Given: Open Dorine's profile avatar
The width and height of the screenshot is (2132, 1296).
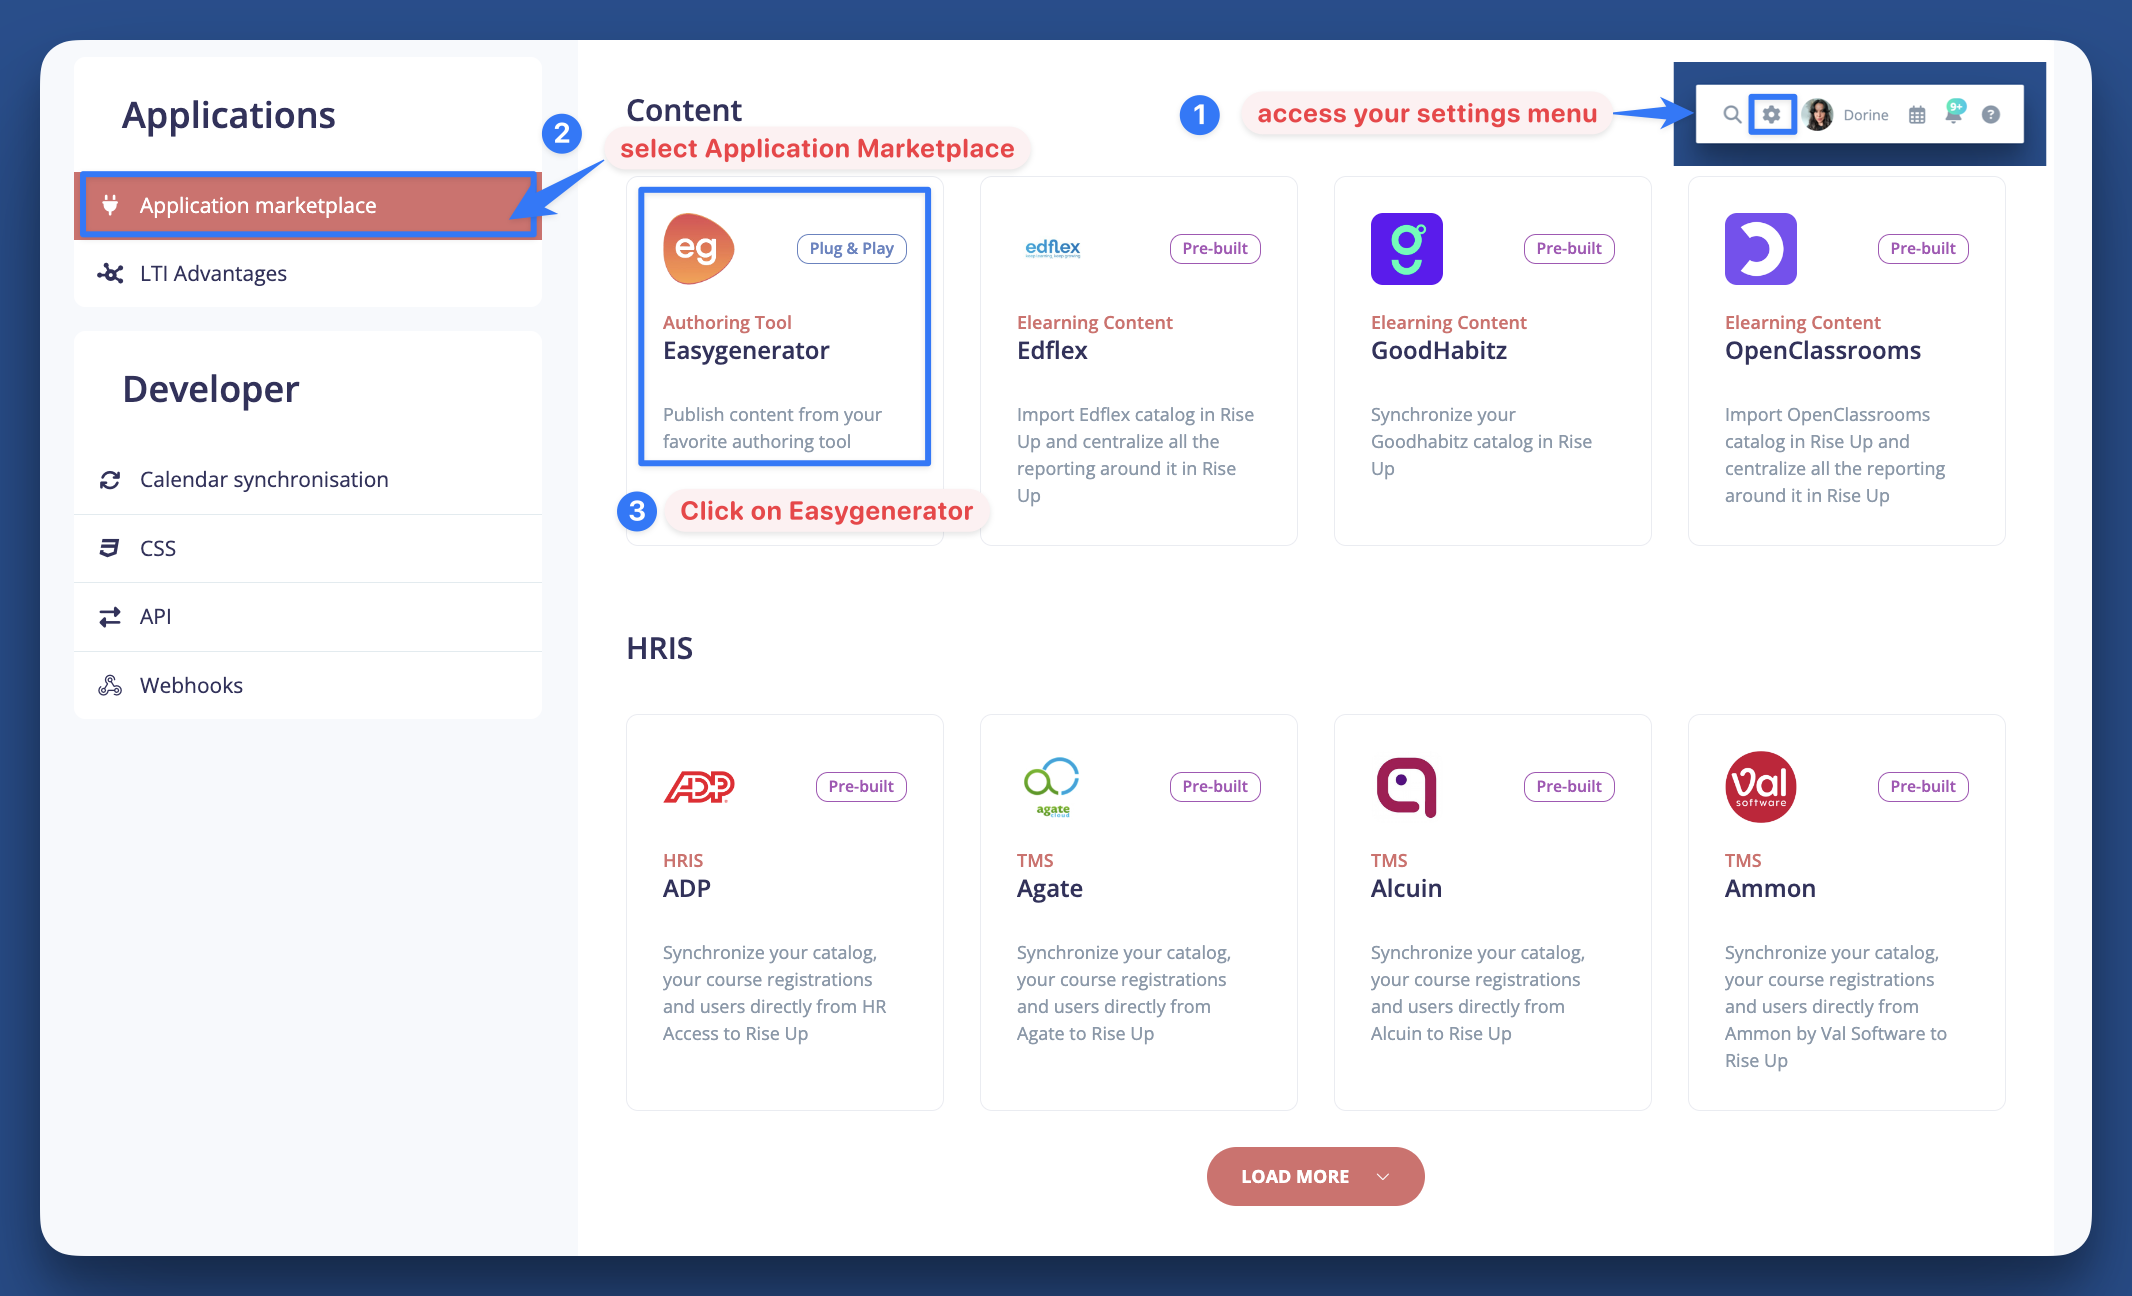Looking at the screenshot, I should tap(1818, 115).
